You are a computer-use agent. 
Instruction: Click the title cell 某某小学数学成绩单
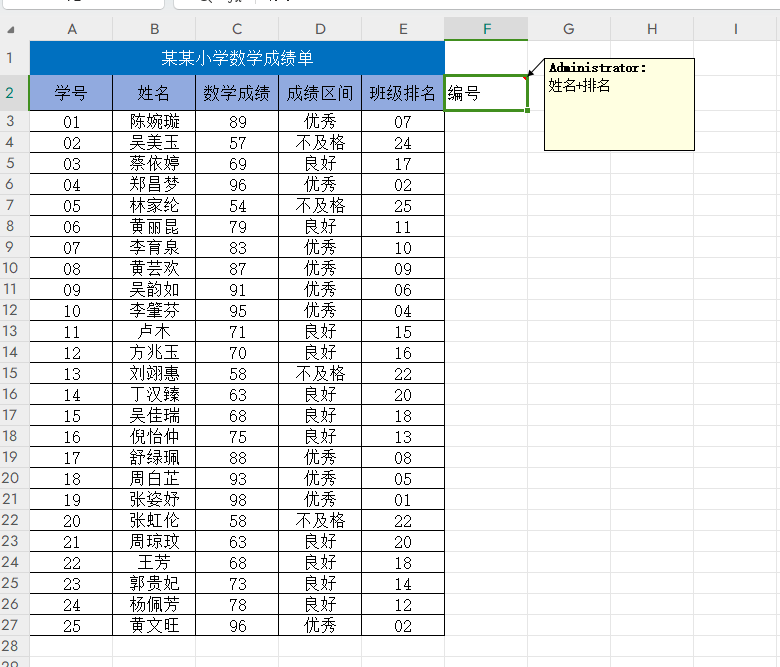pyautogui.click(x=237, y=58)
